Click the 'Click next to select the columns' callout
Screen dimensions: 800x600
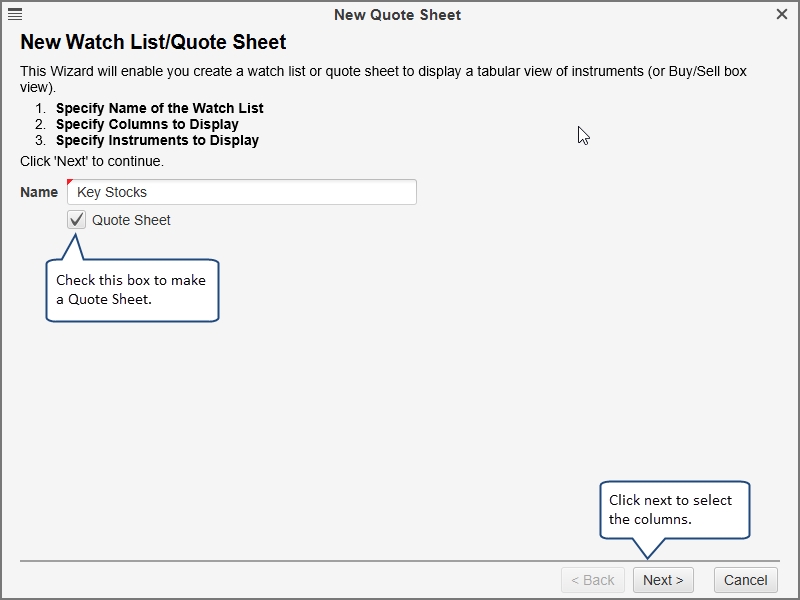click(674, 509)
